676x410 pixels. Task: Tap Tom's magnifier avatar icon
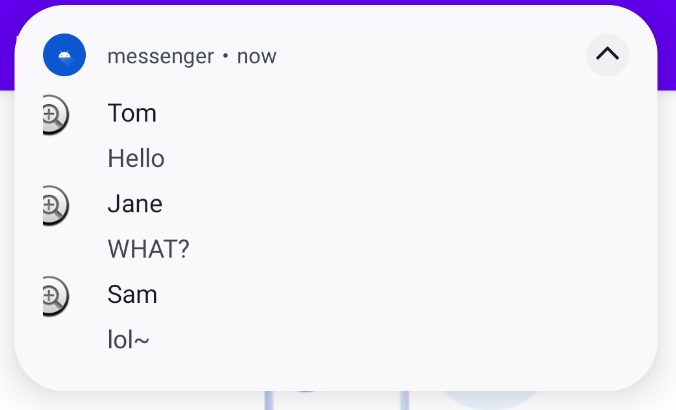(x=56, y=115)
